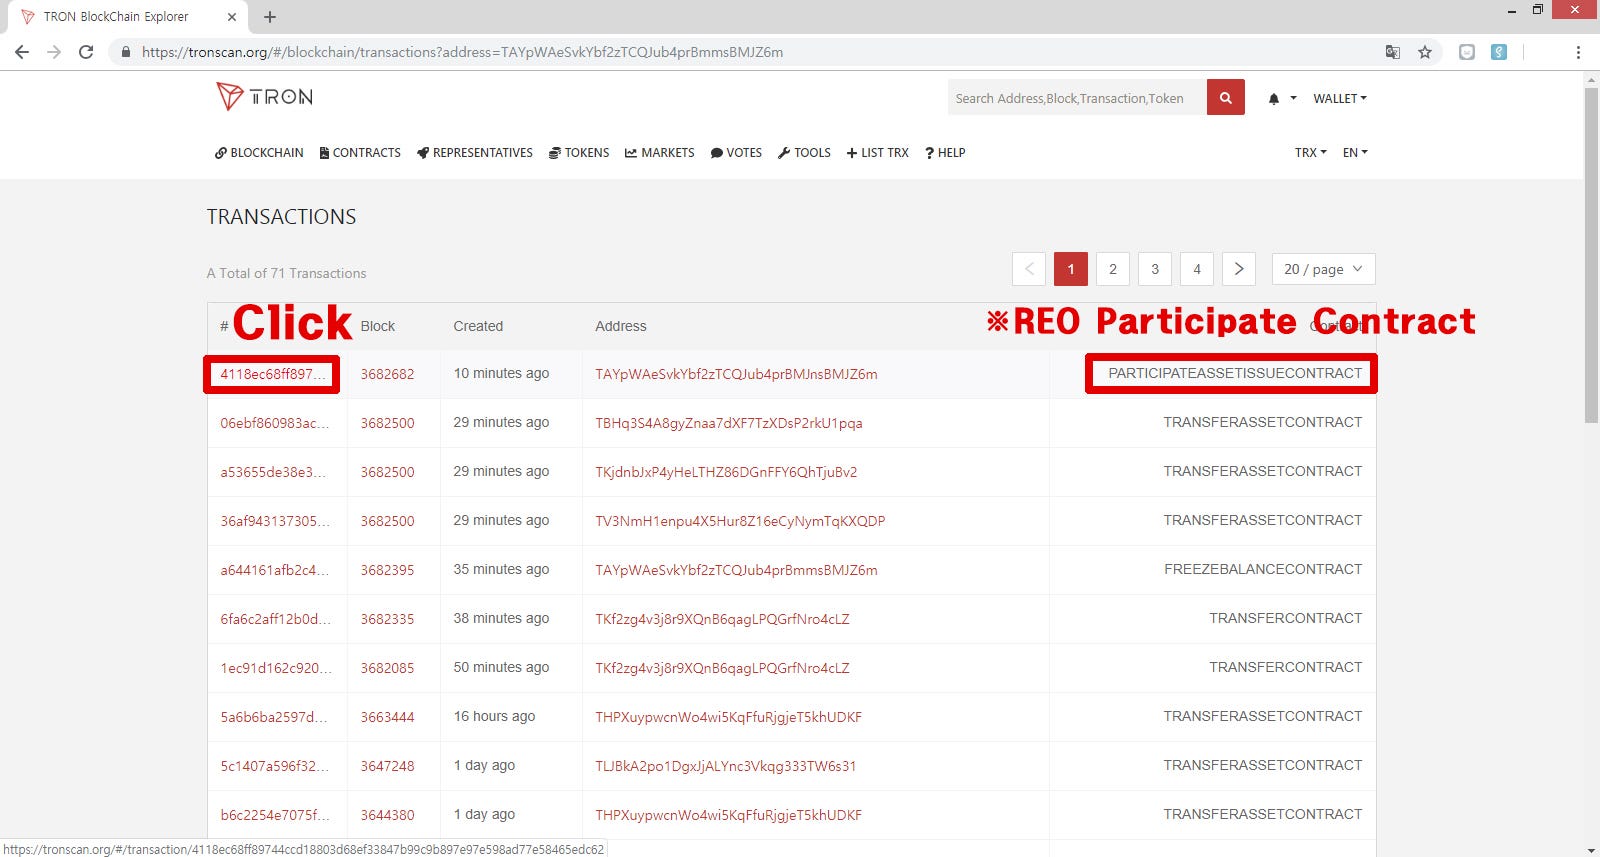Open address TV3NmH1enpu4X5Hur8Z16eCyNymTqKXQDP
The image size is (1600, 857).
click(740, 521)
